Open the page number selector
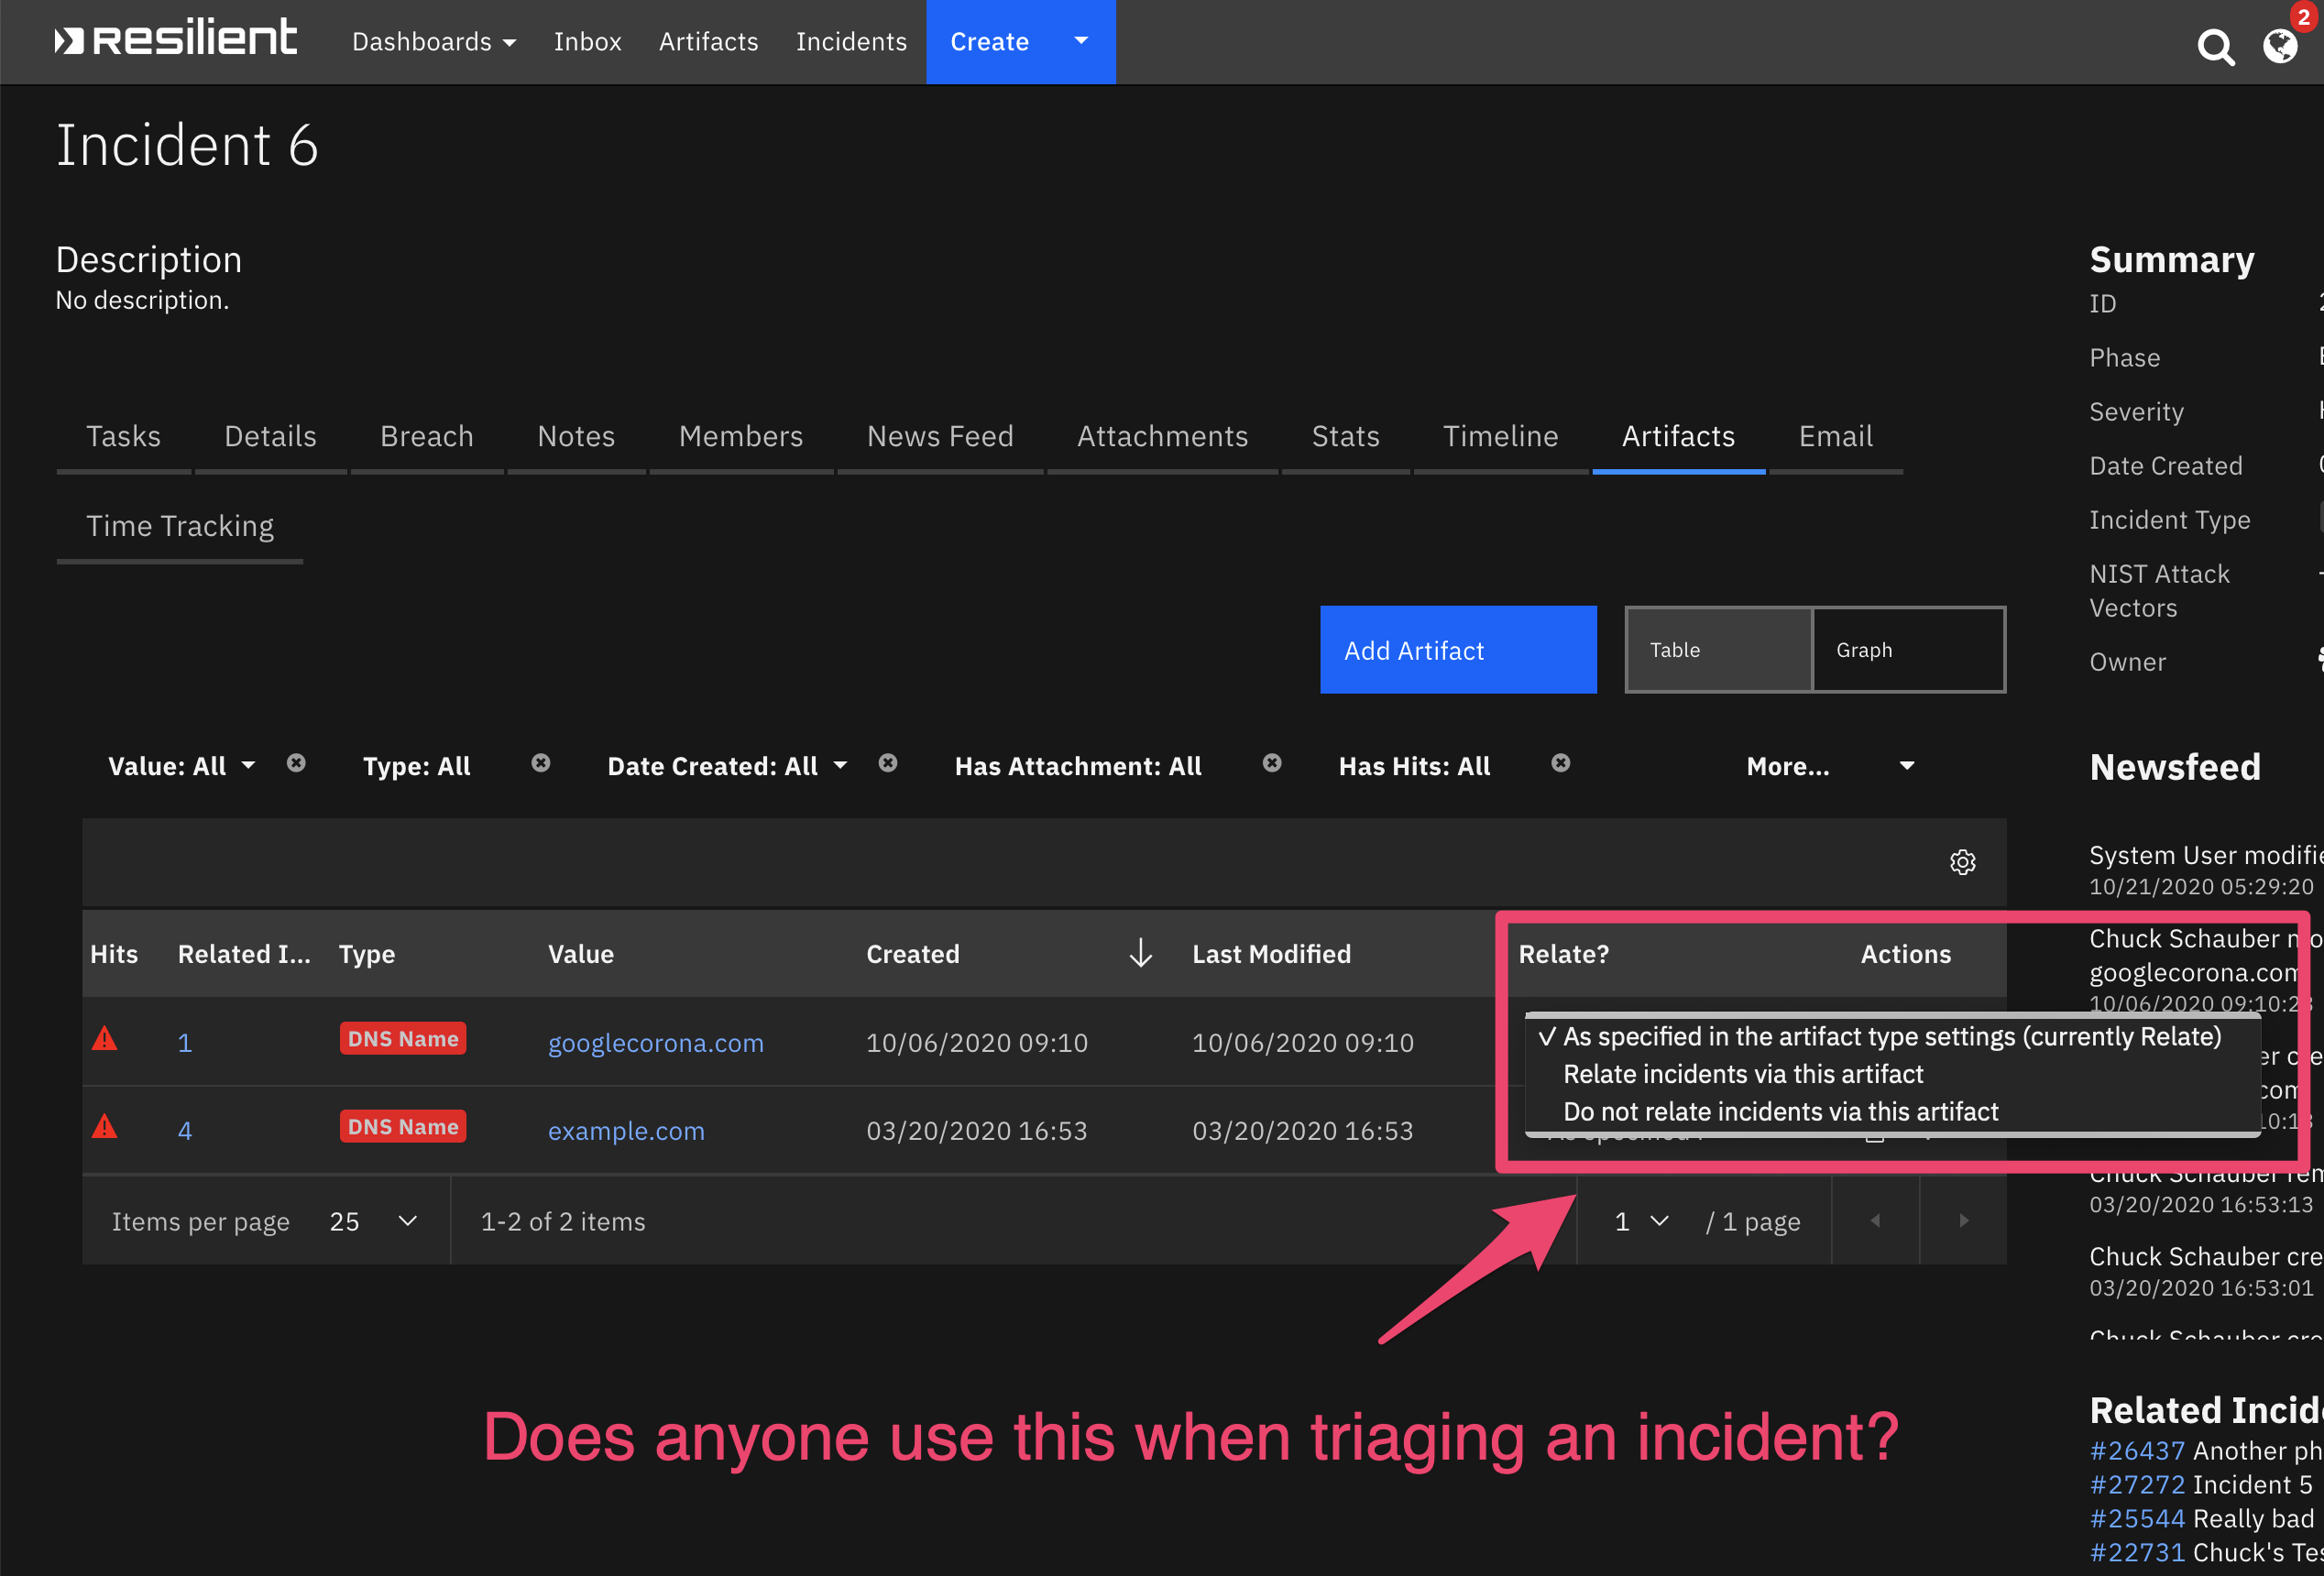The height and width of the screenshot is (1576, 2324). pos(1641,1221)
